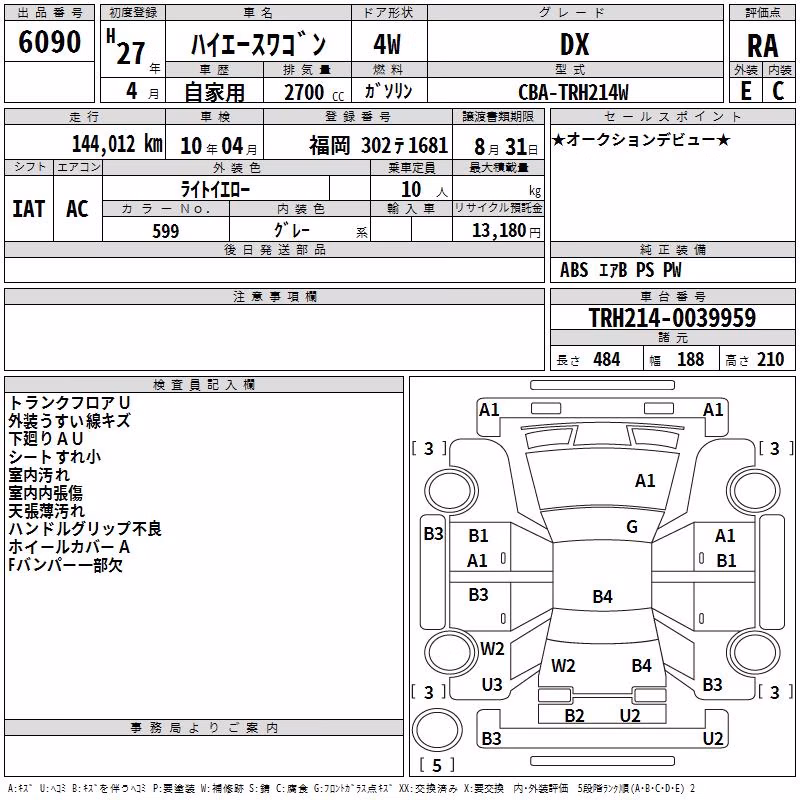
Task: Select the 車台番号 header
Action: (672, 296)
